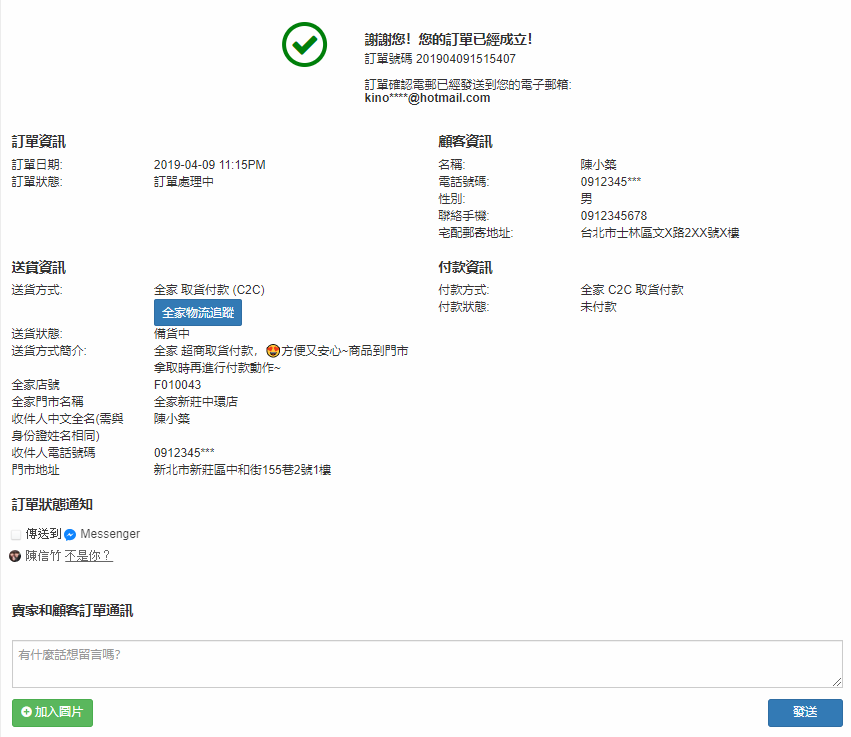Click the 賣家和顧客訂單通訊 heading
The image size is (851, 737).
(x=72, y=611)
